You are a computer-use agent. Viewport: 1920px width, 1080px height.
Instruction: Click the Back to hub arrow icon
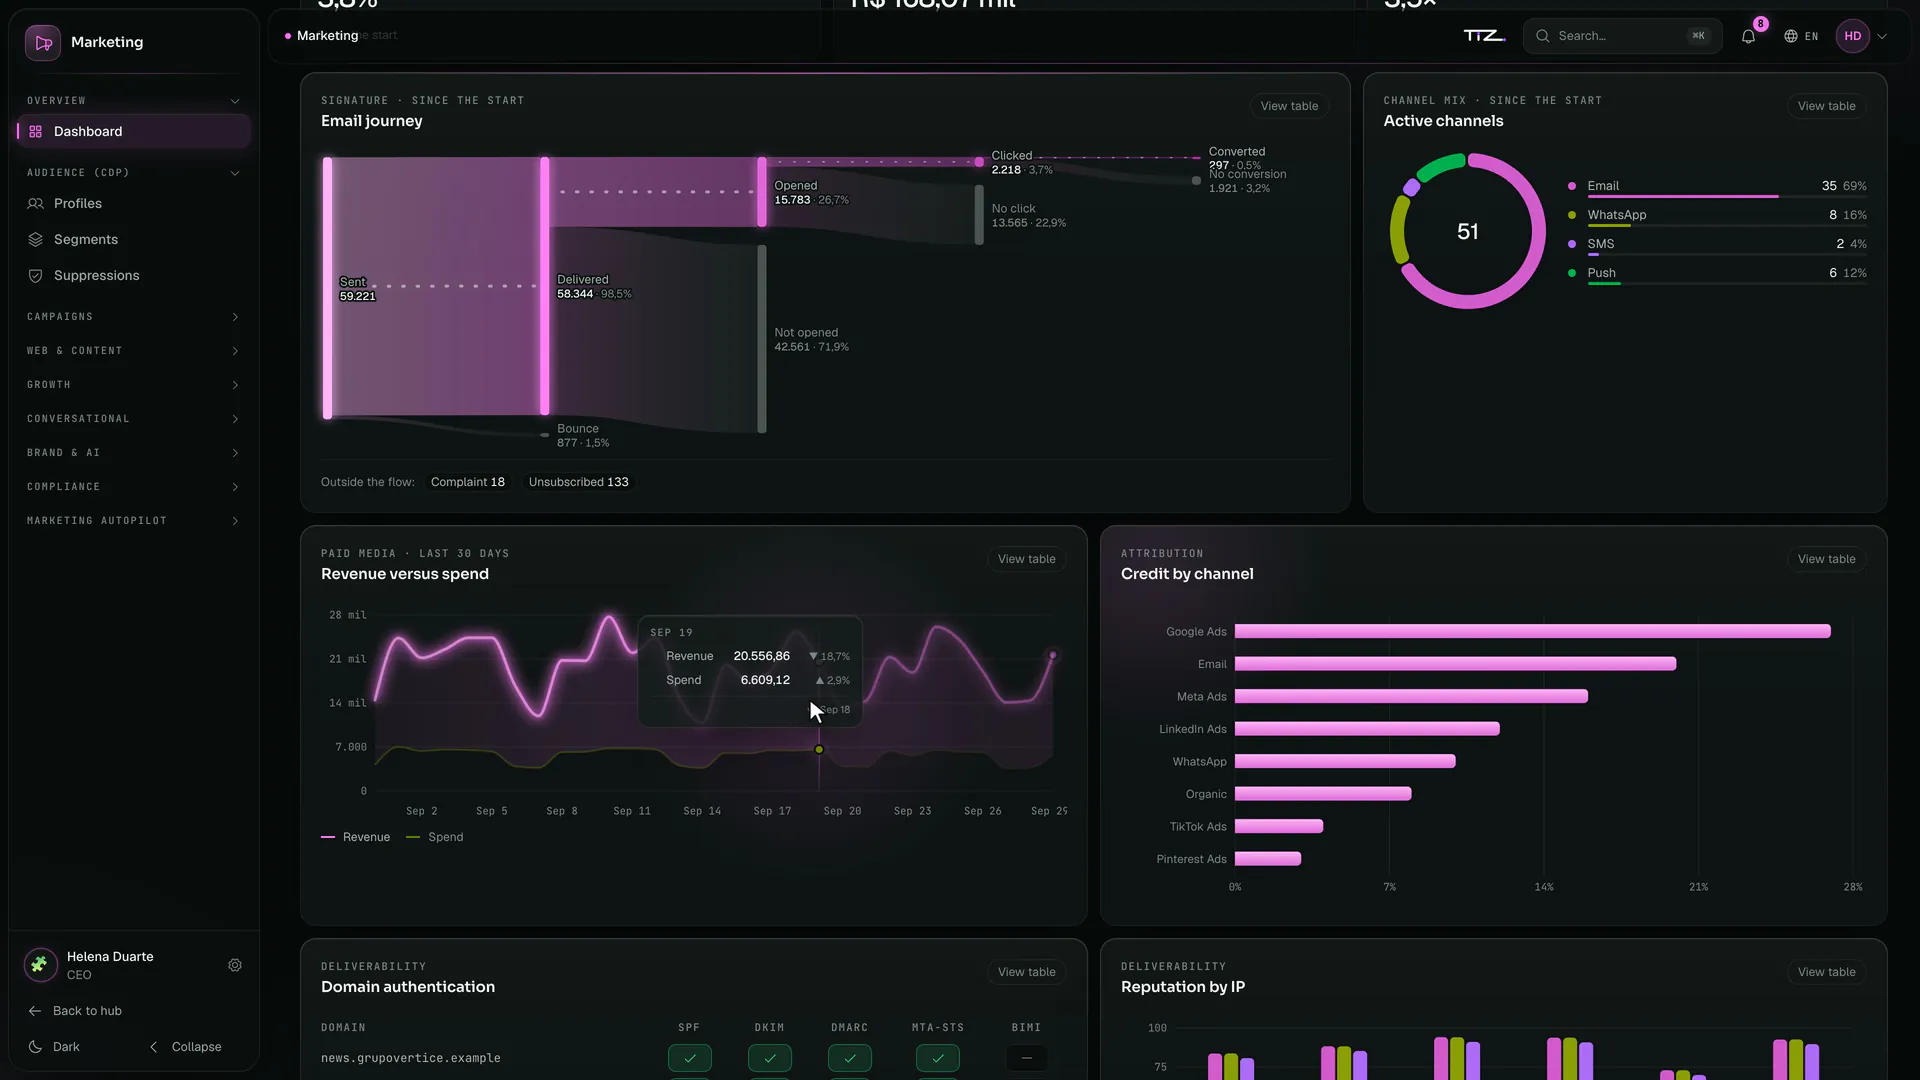click(x=35, y=1011)
